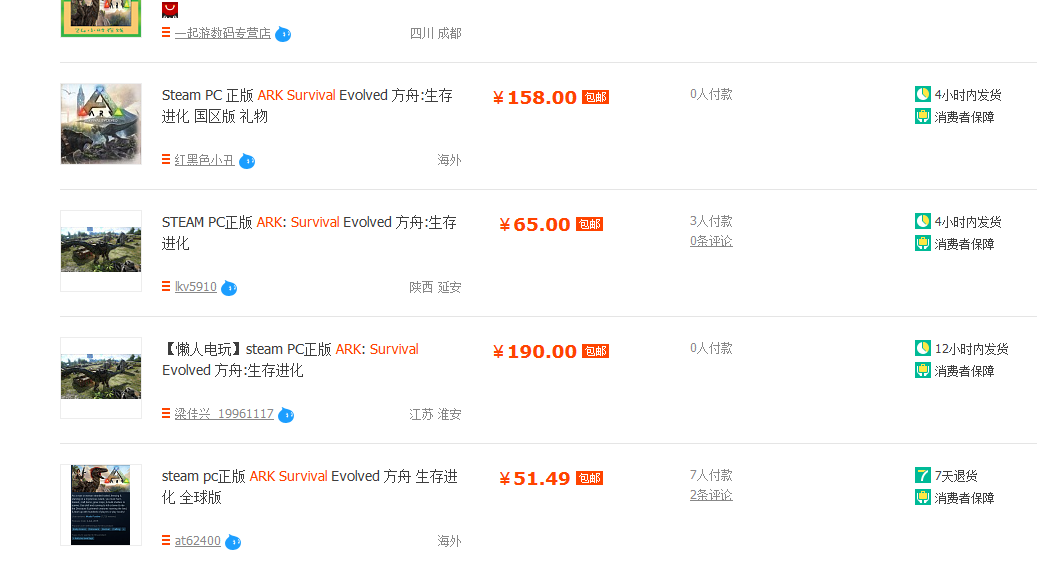Open the 2条评论 reviews link
1037x569 pixels.
tap(711, 495)
